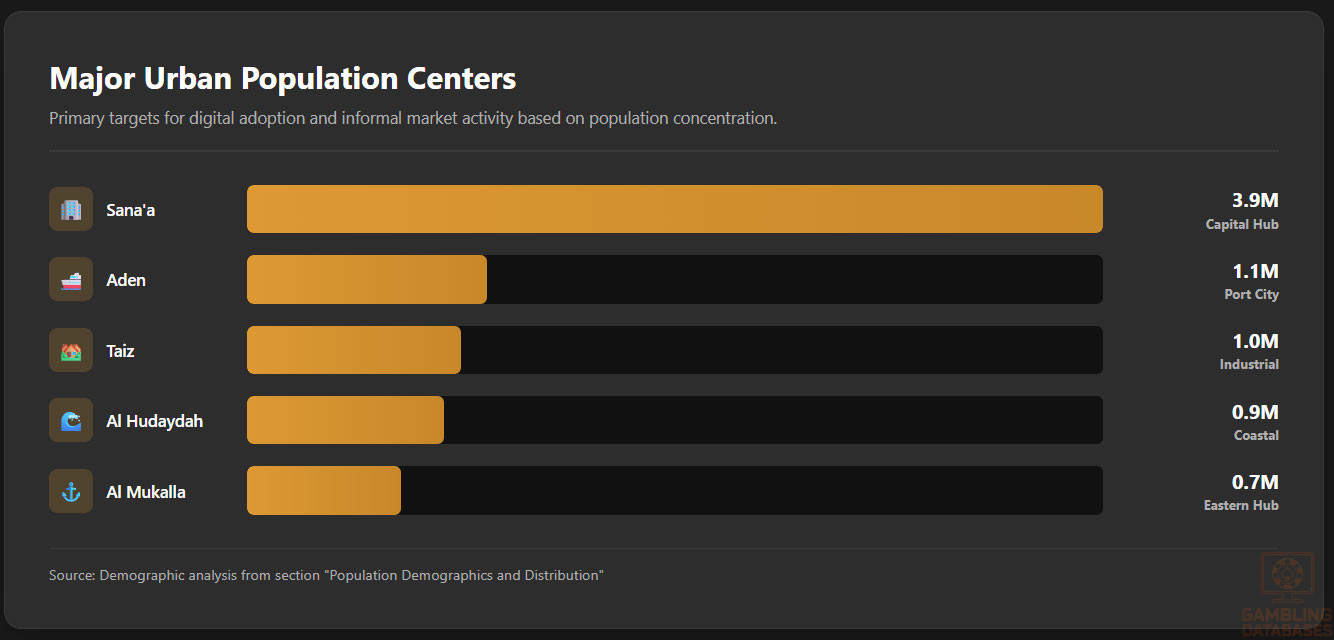Click the Source demographic analysis footnote
1334x640 pixels.
coord(326,576)
